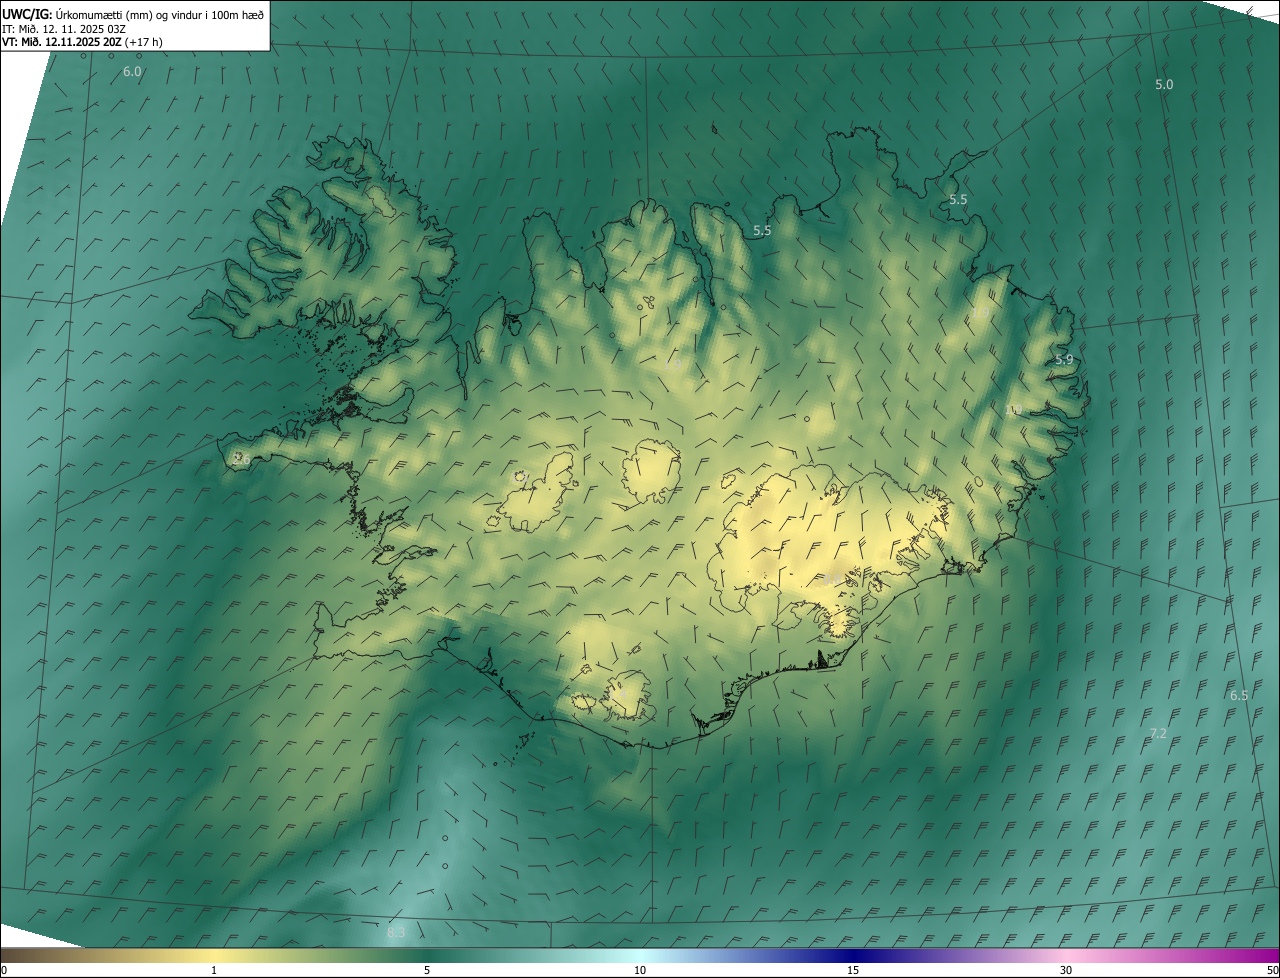The height and width of the screenshot is (978, 1280).
Task: Click the 8.3 value label near the bottom
Action: (x=396, y=933)
